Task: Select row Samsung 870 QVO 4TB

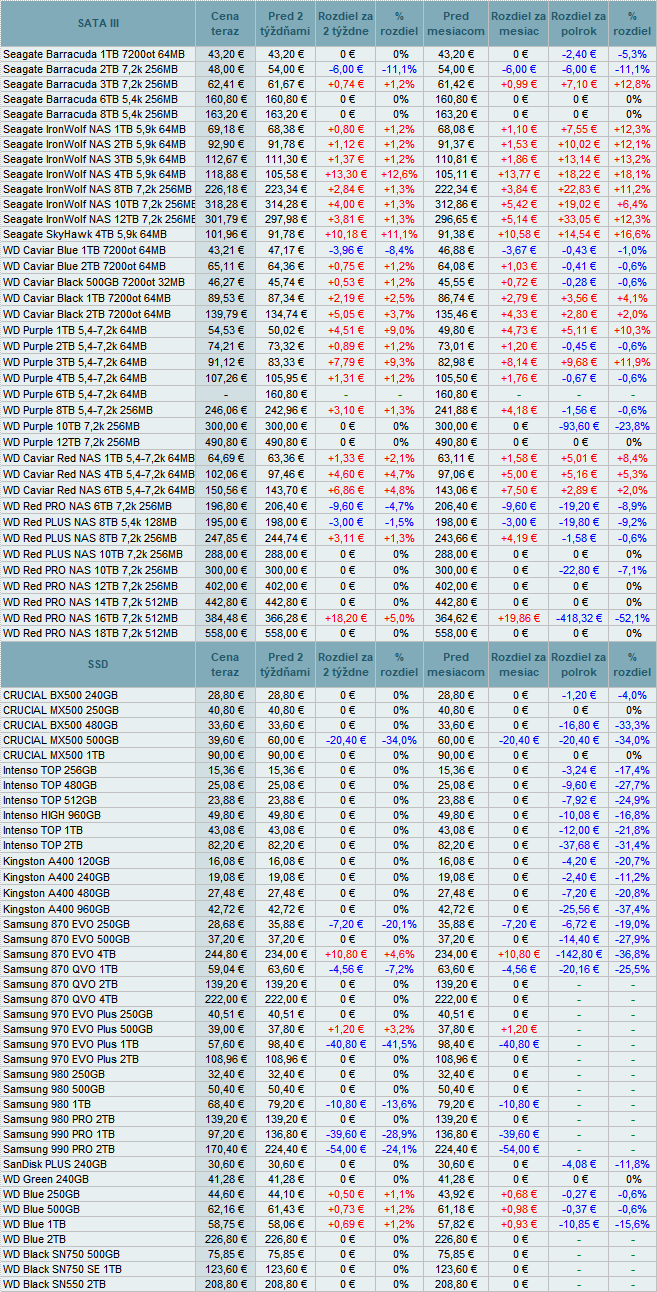Action: [328, 999]
